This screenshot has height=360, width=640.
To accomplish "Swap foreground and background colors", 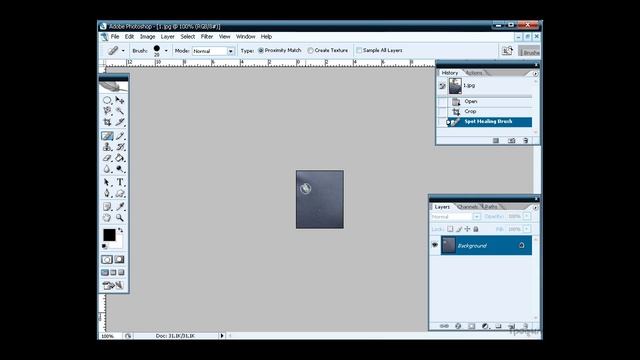I will point(120,230).
